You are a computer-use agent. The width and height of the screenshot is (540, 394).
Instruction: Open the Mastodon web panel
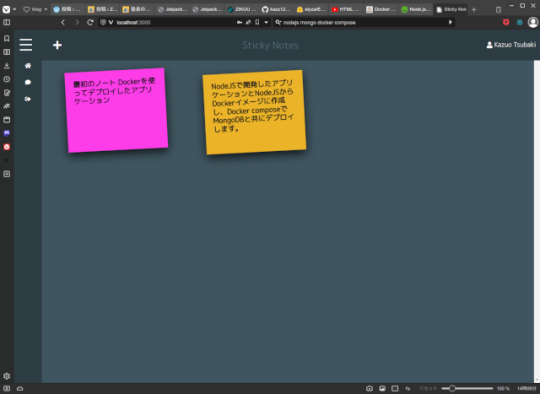point(7,133)
